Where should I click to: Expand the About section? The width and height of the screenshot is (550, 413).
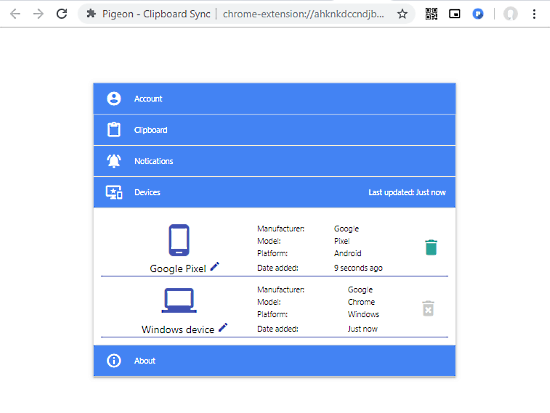click(274, 360)
